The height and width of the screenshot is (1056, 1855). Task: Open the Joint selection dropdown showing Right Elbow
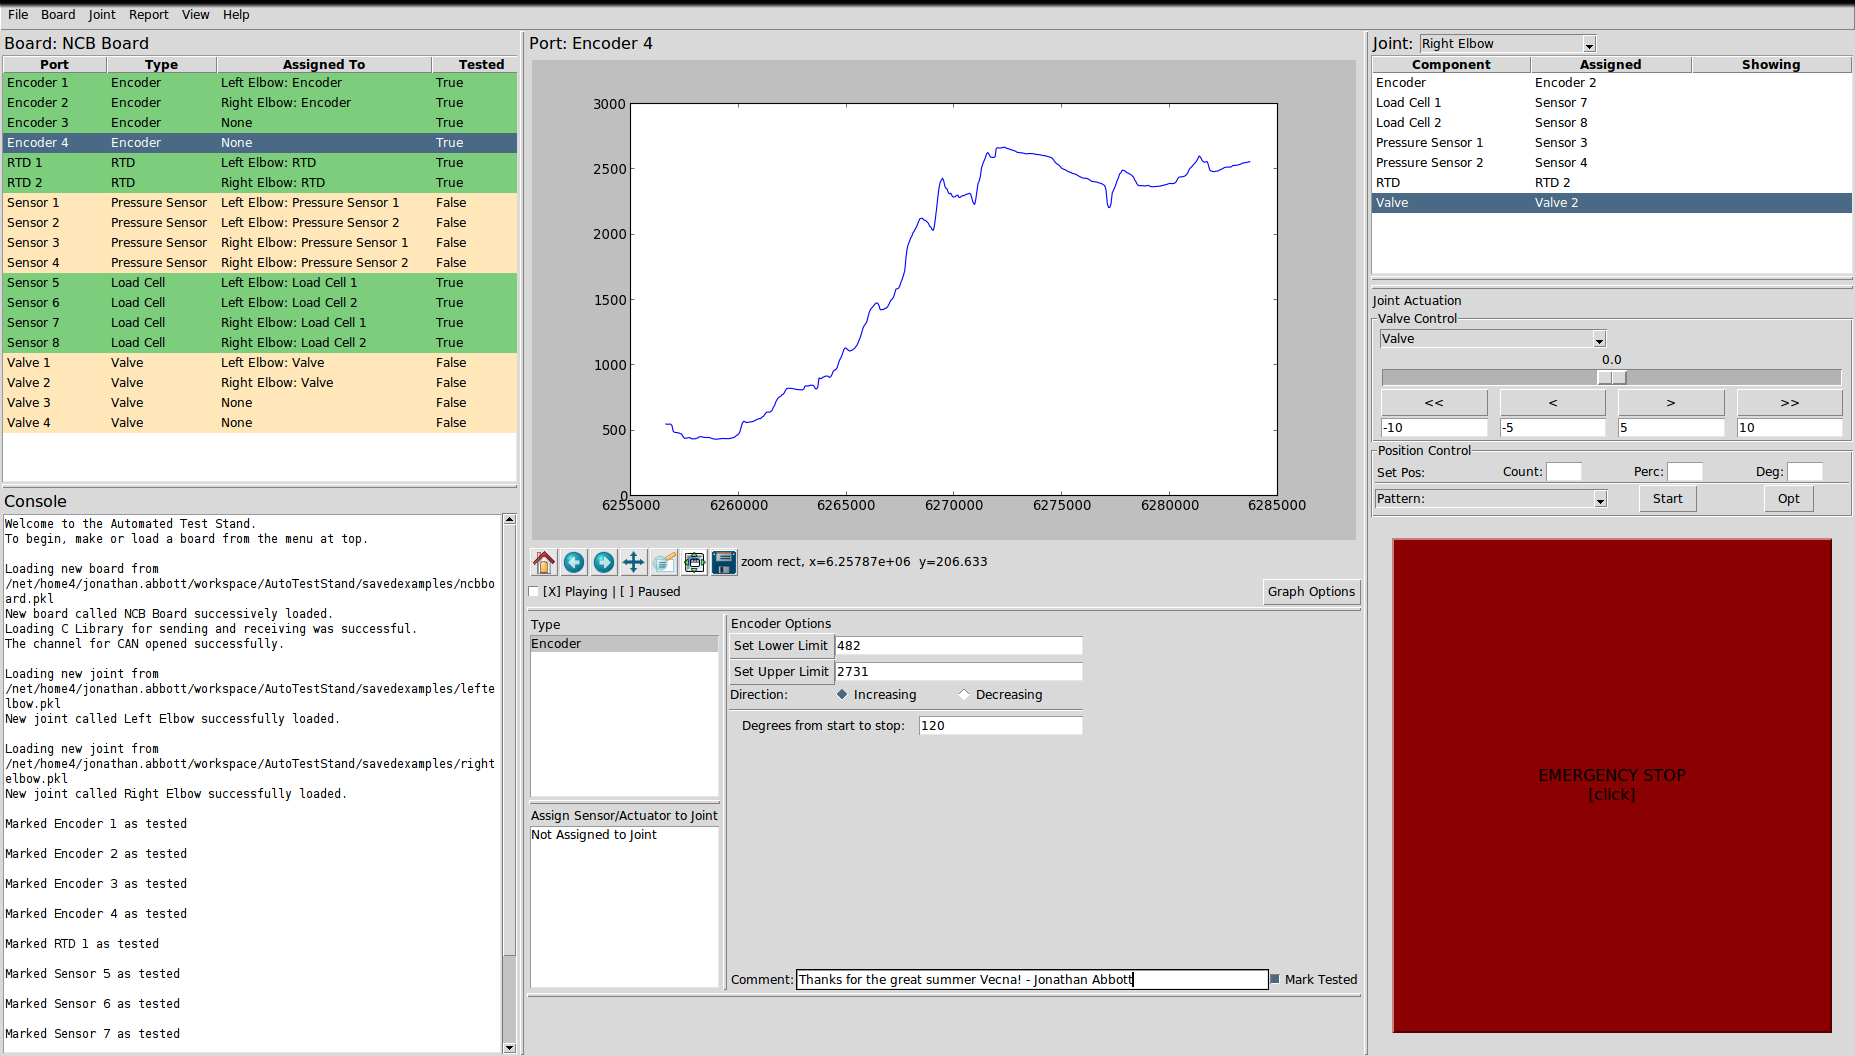point(1589,45)
